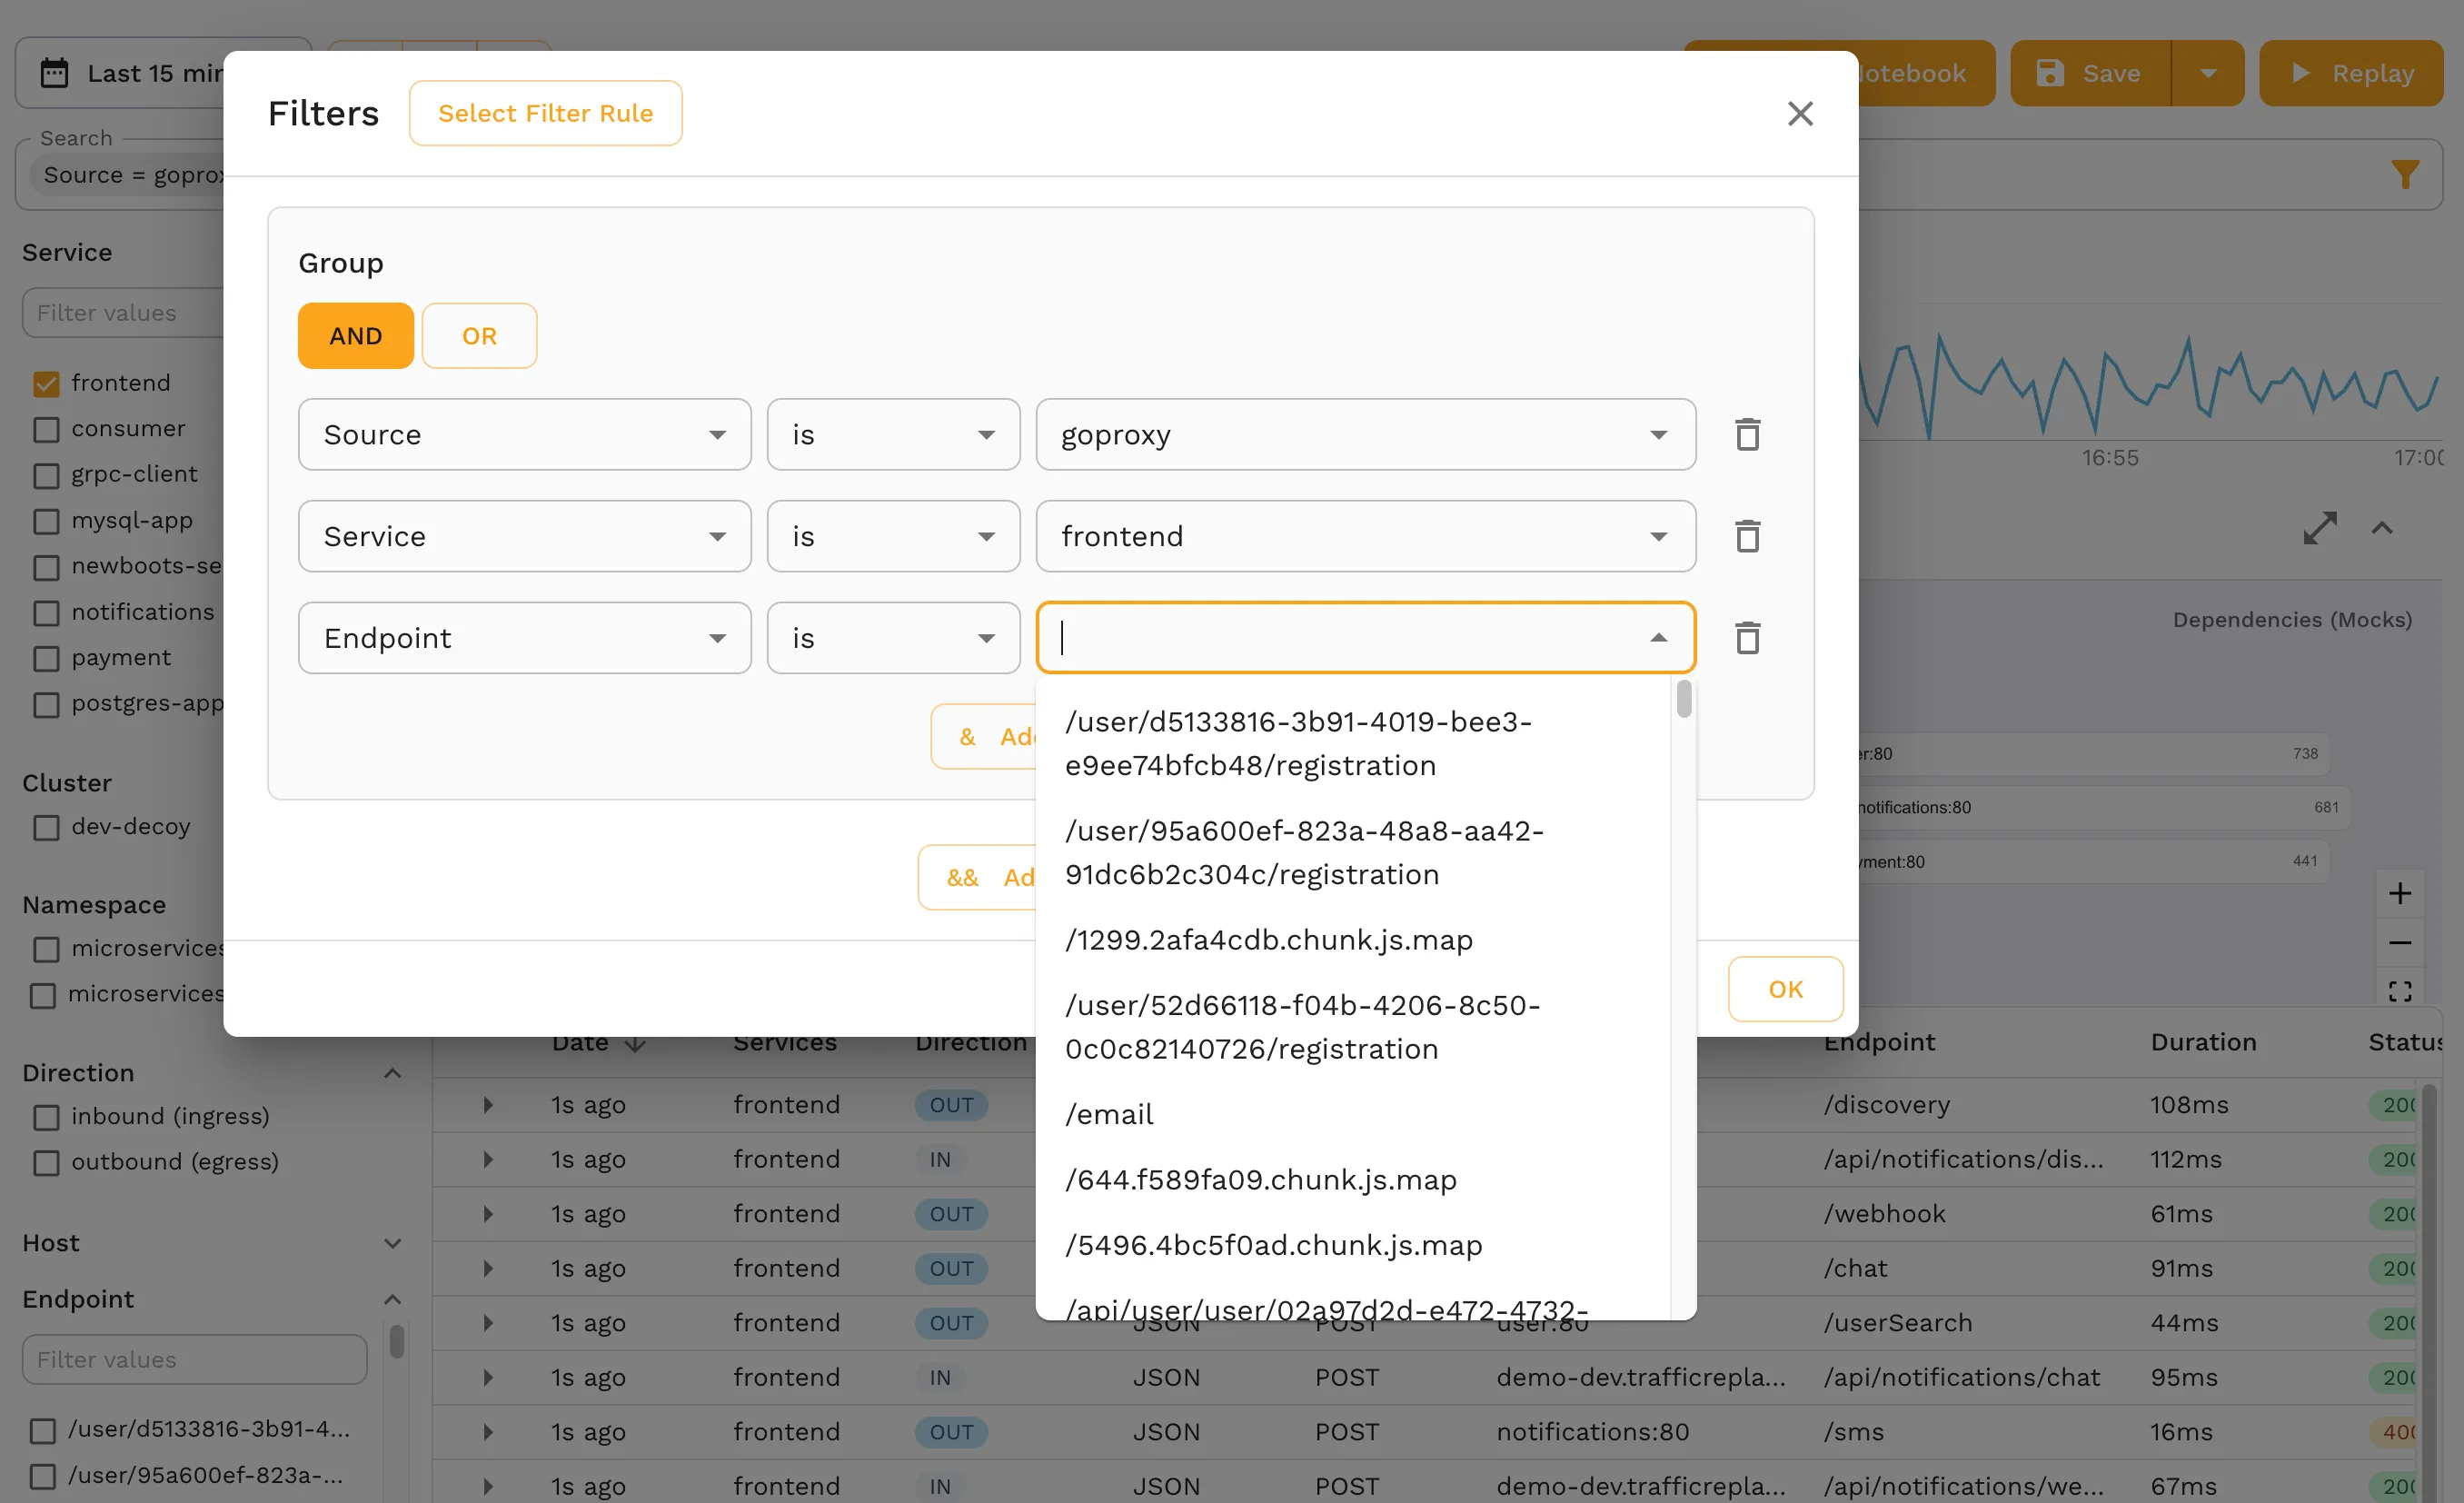Click the fit-to-screen icon
The height and width of the screenshot is (1503, 2464).
pos(2400,991)
